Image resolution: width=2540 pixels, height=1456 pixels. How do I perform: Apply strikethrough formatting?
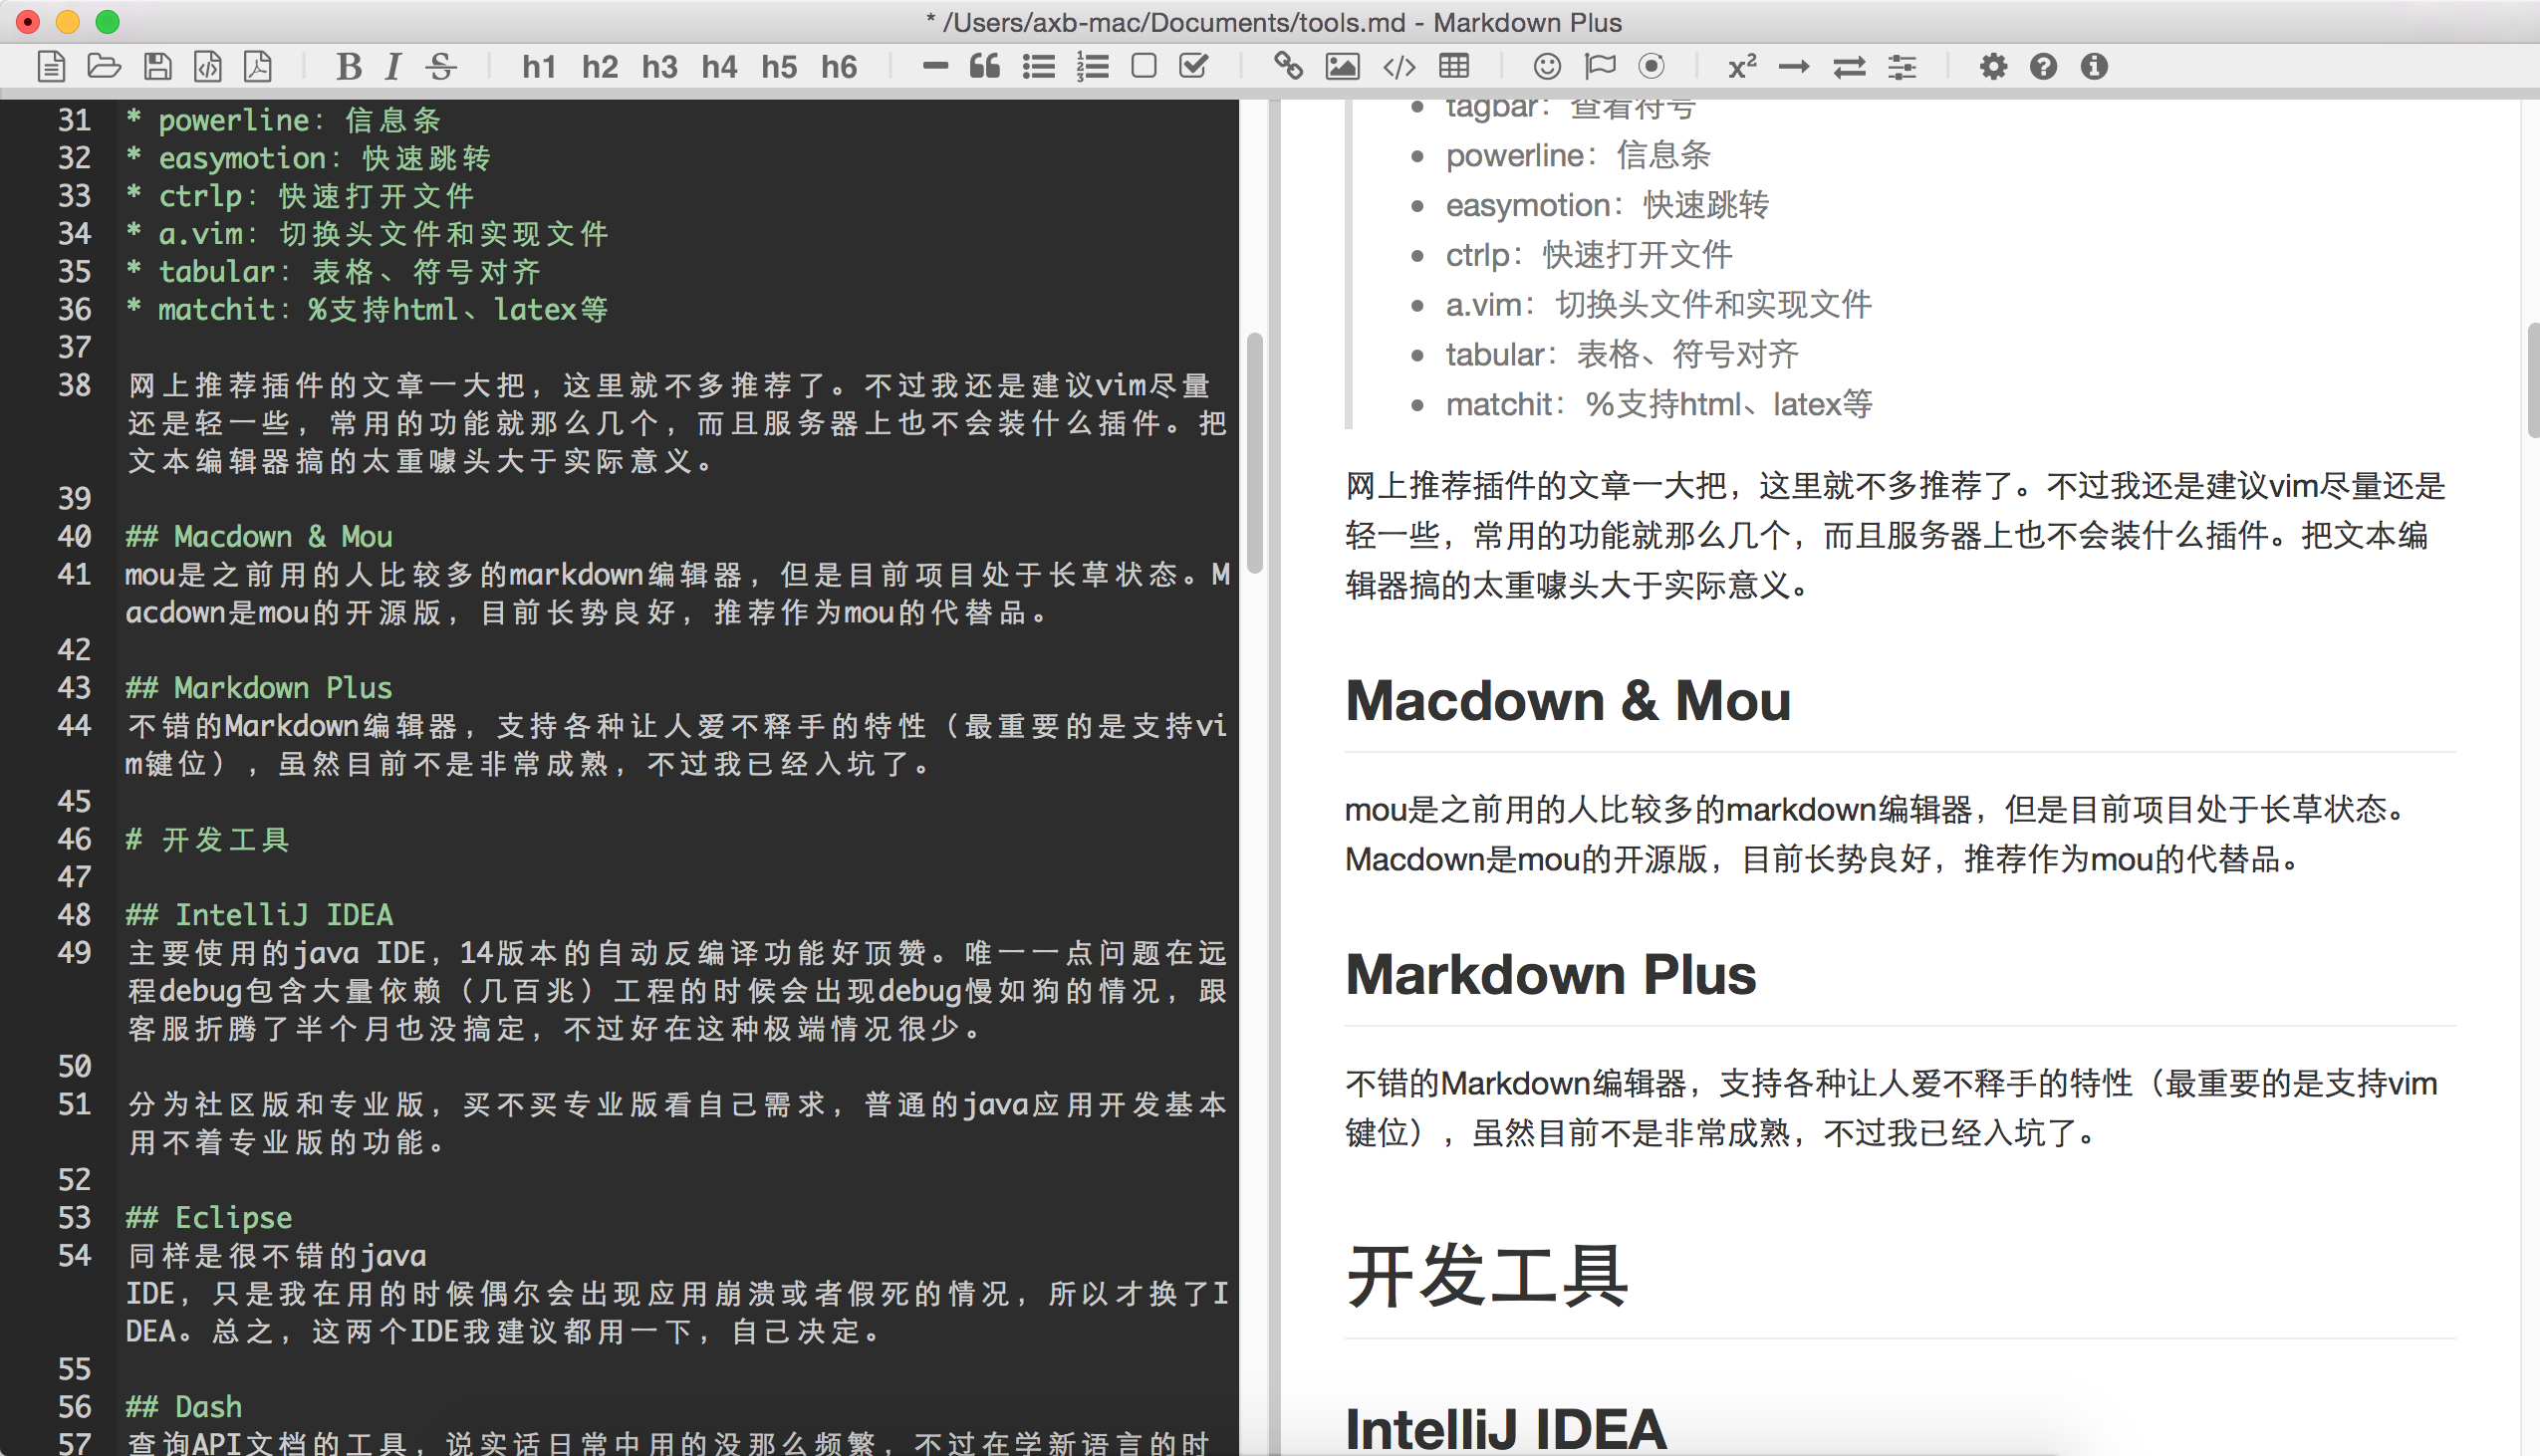pos(441,67)
